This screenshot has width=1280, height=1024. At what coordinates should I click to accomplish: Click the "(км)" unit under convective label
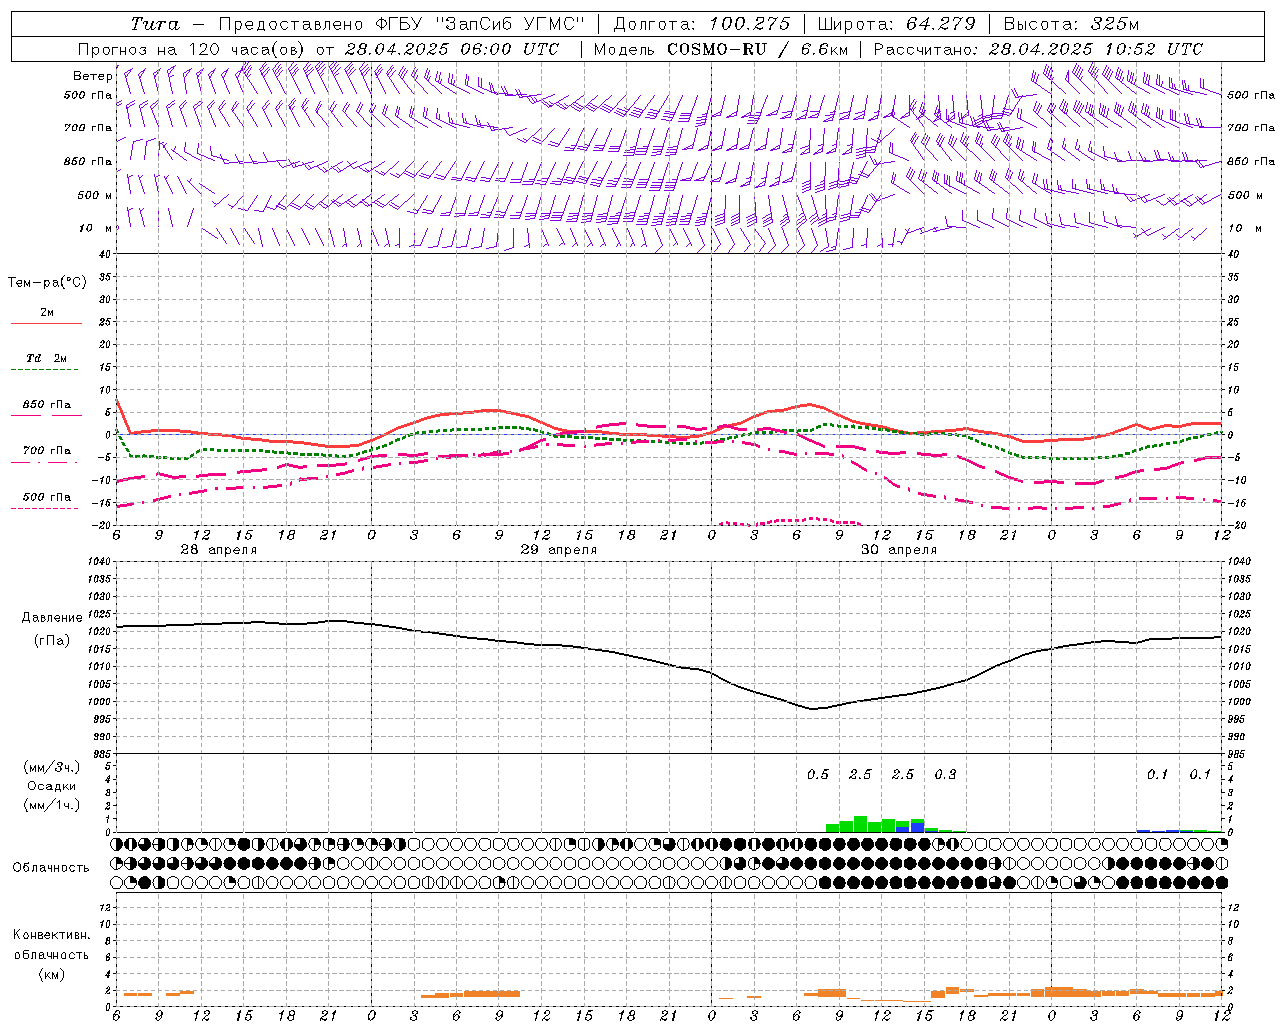[51, 974]
